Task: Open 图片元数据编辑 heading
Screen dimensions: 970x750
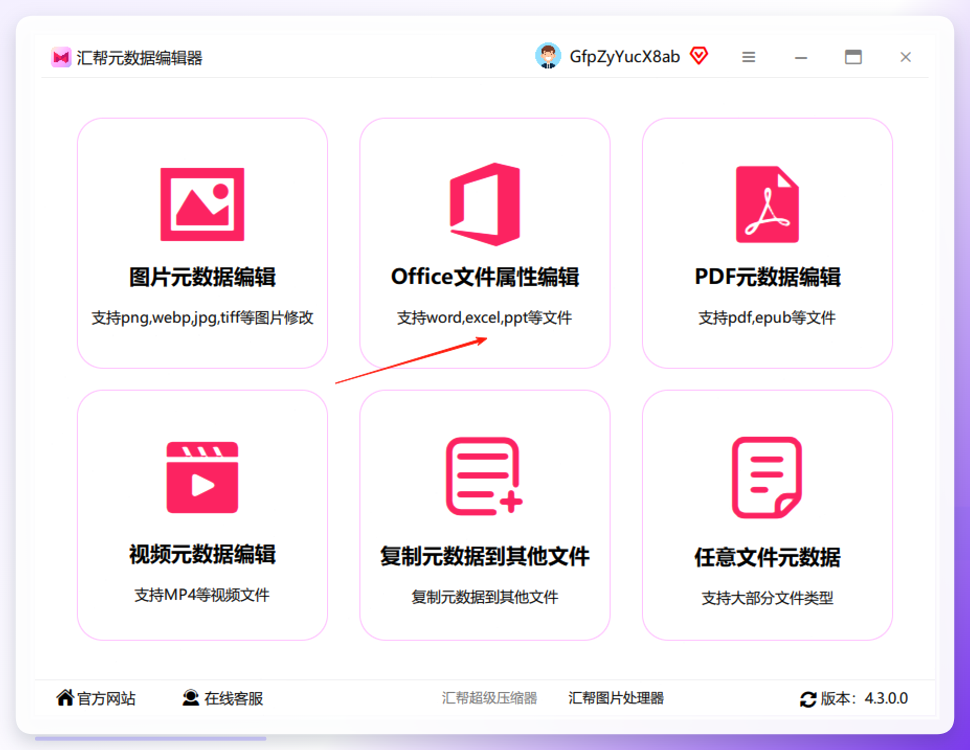Action: (202, 277)
